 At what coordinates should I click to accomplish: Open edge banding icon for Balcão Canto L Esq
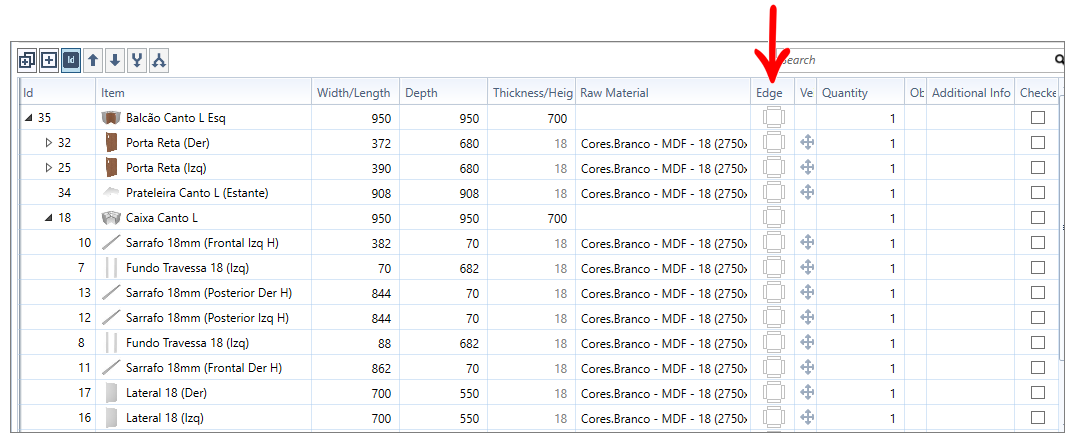tap(774, 118)
